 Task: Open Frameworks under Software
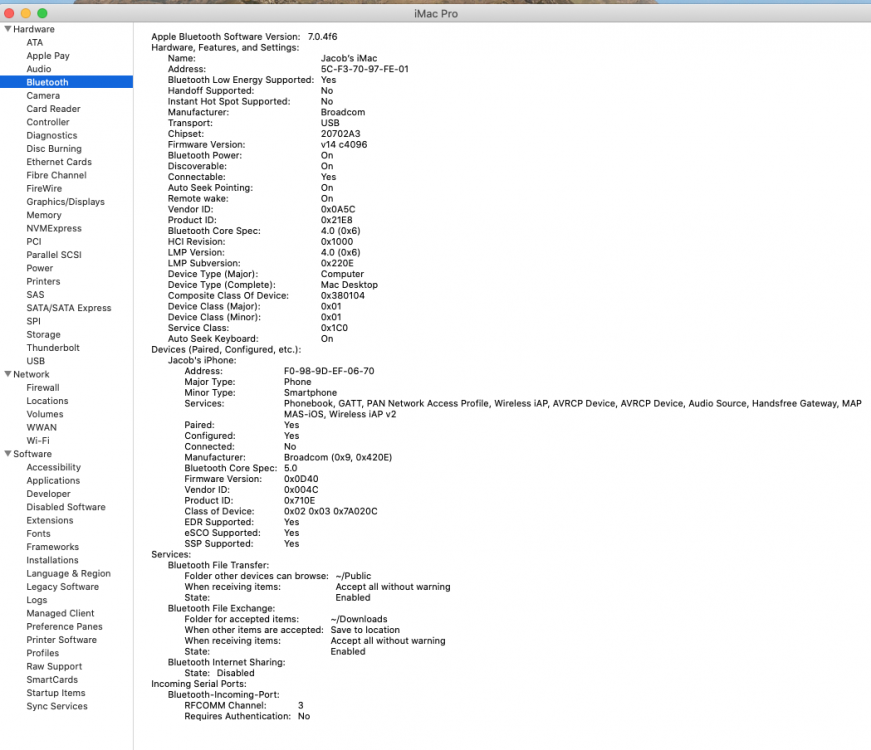53,547
